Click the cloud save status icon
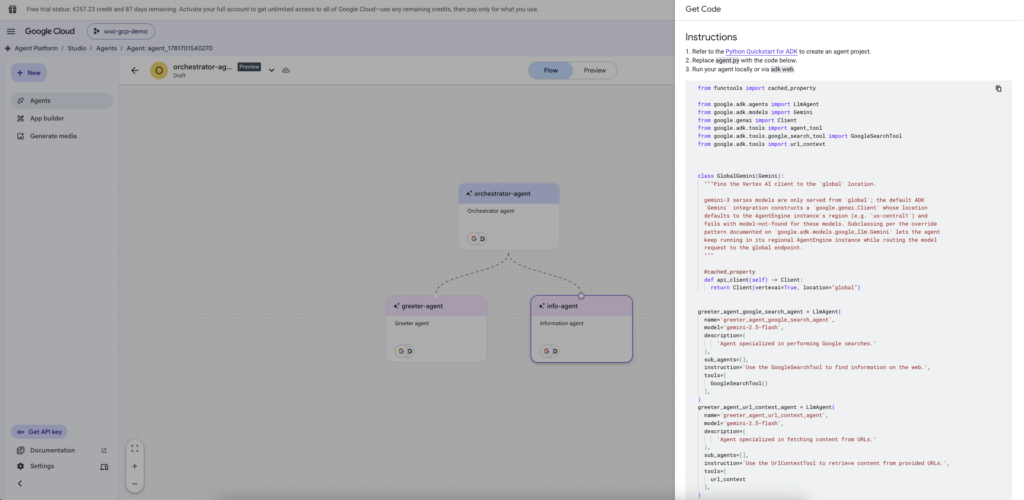1024x500 pixels. tap(285, 70)
